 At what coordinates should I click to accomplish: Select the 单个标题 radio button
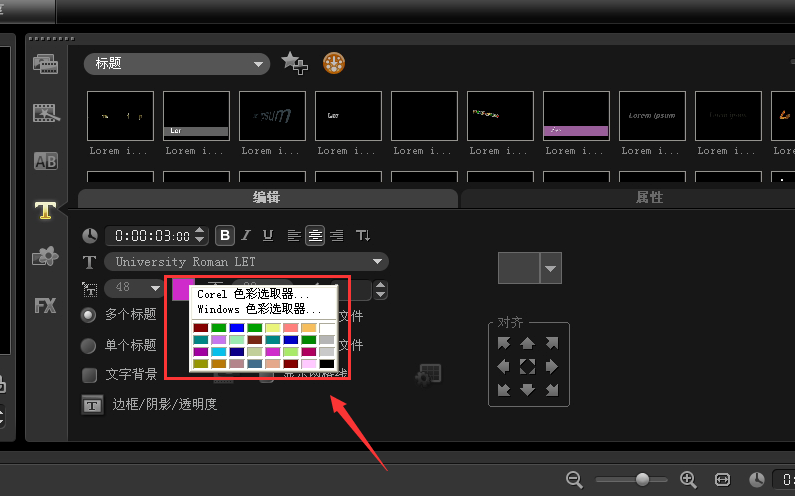[89, 346]
